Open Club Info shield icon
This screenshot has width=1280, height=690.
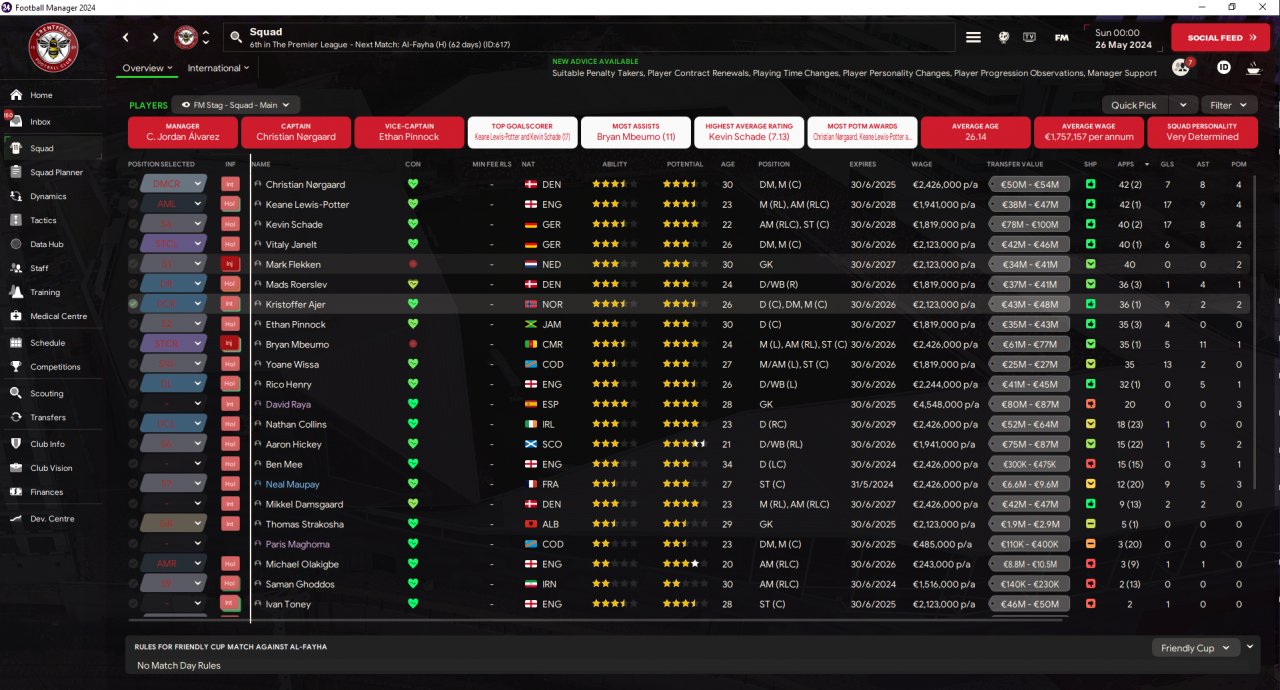16,444
